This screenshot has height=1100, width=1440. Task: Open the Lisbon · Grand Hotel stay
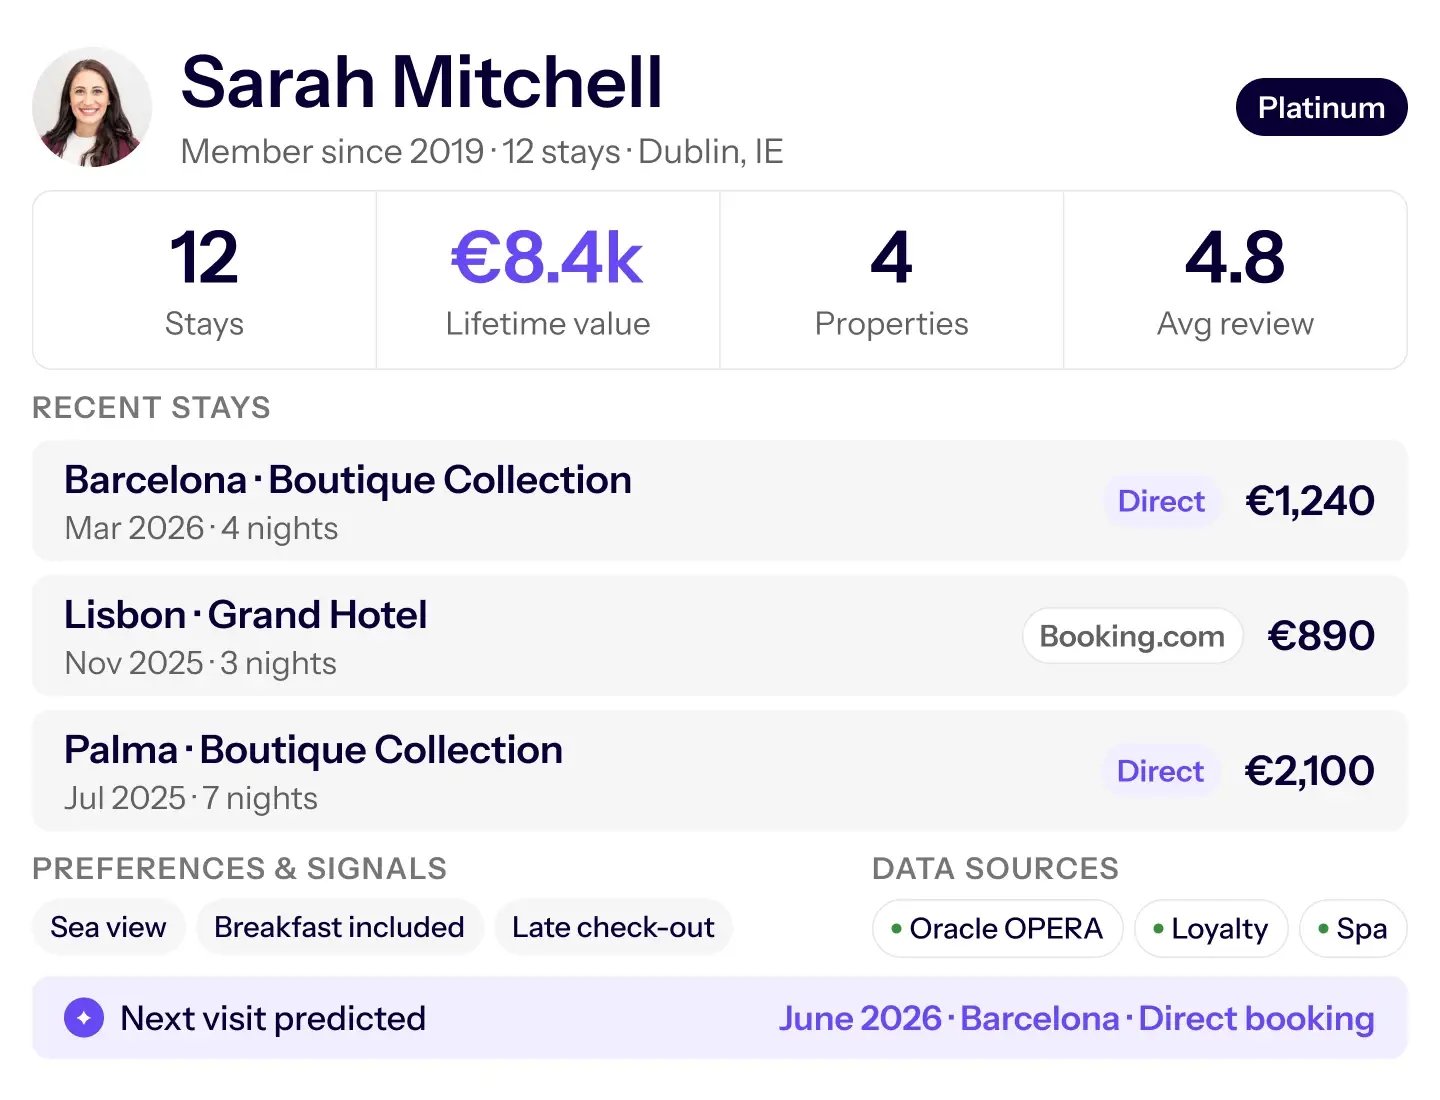pos(720,636)
